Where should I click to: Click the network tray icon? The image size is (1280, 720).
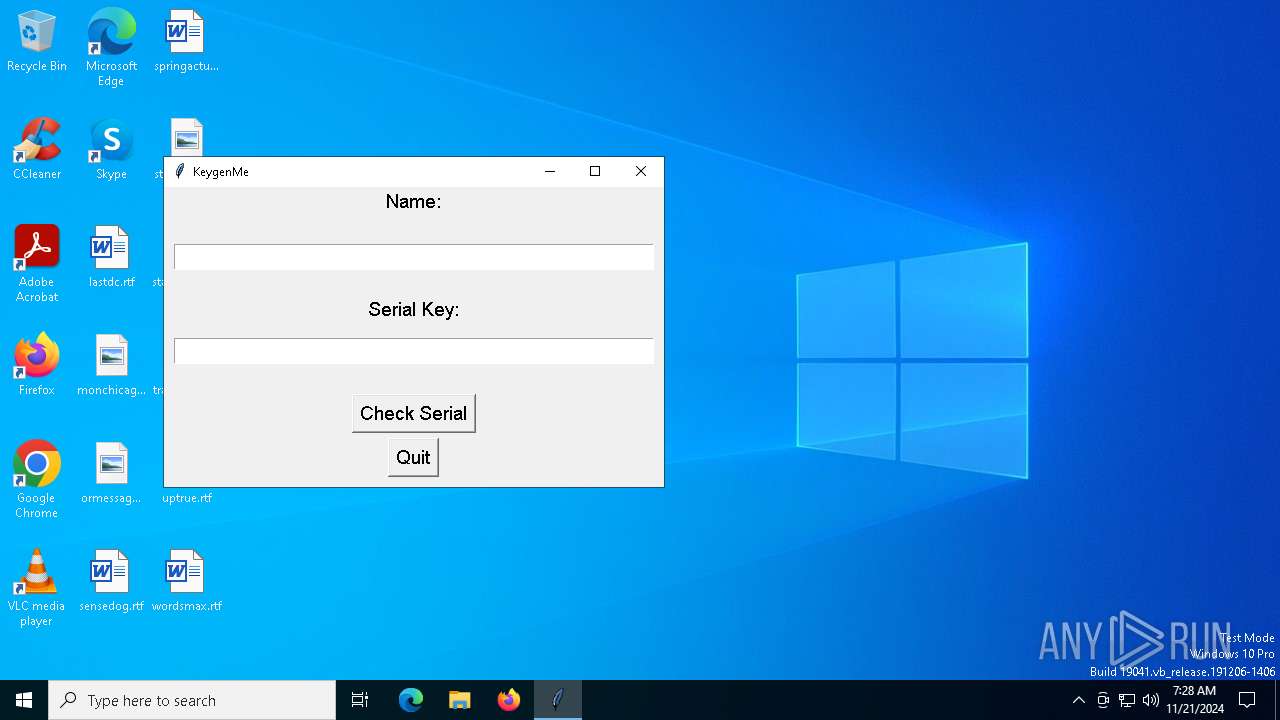click(x=1127, y=700)
